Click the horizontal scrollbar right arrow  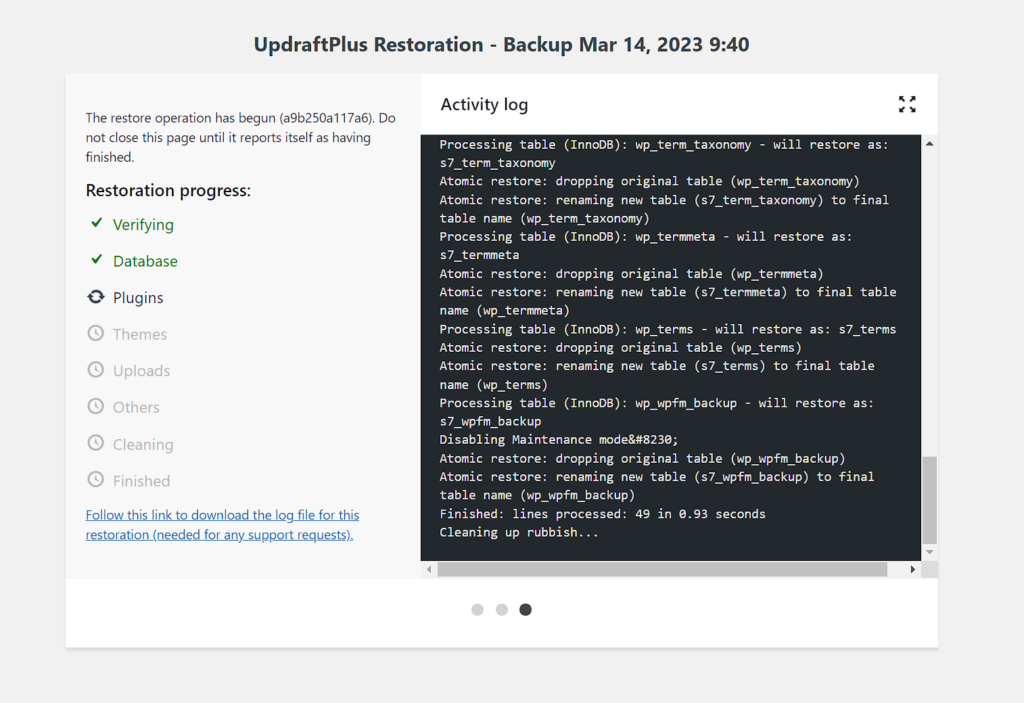912,569
